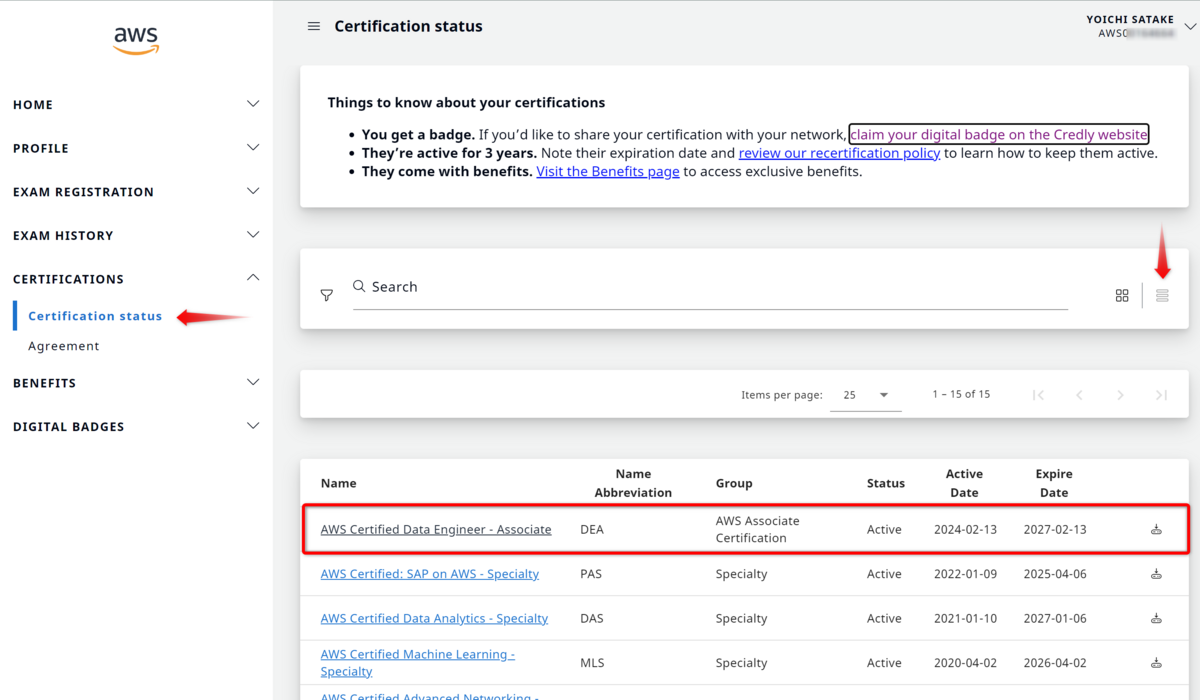This screenshot has height=700, width=1200.
Task: Switch to grid card view
Action: point(1122,294)
